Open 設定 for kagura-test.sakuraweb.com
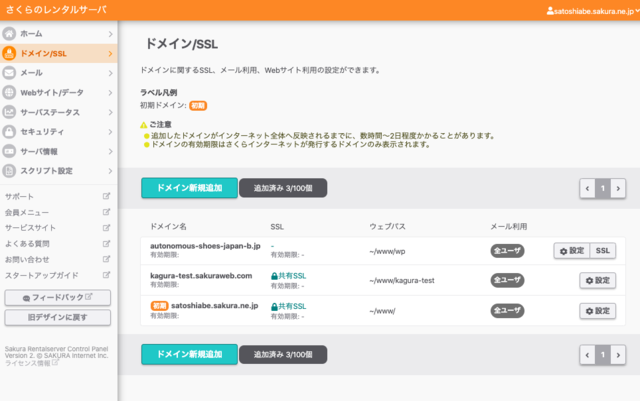 pos(598,280)
